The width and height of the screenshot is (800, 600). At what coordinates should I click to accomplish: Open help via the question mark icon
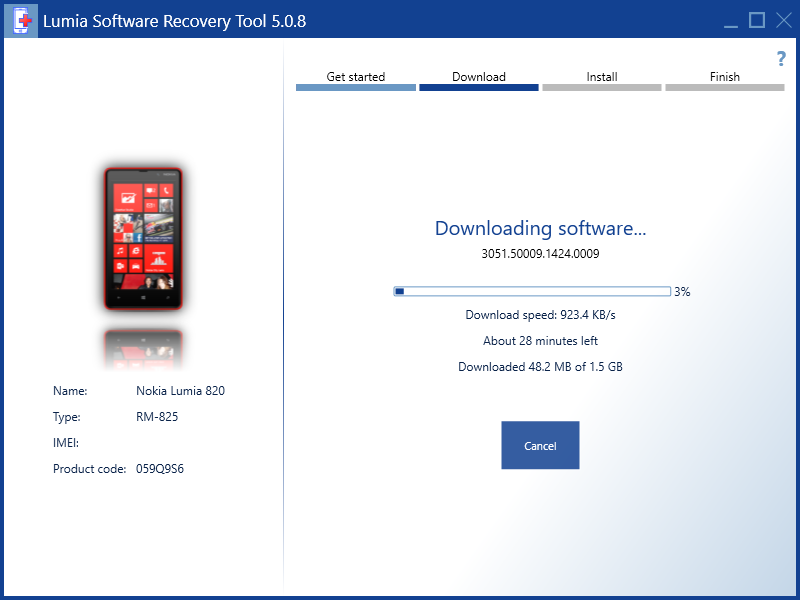tap(781, 59)
